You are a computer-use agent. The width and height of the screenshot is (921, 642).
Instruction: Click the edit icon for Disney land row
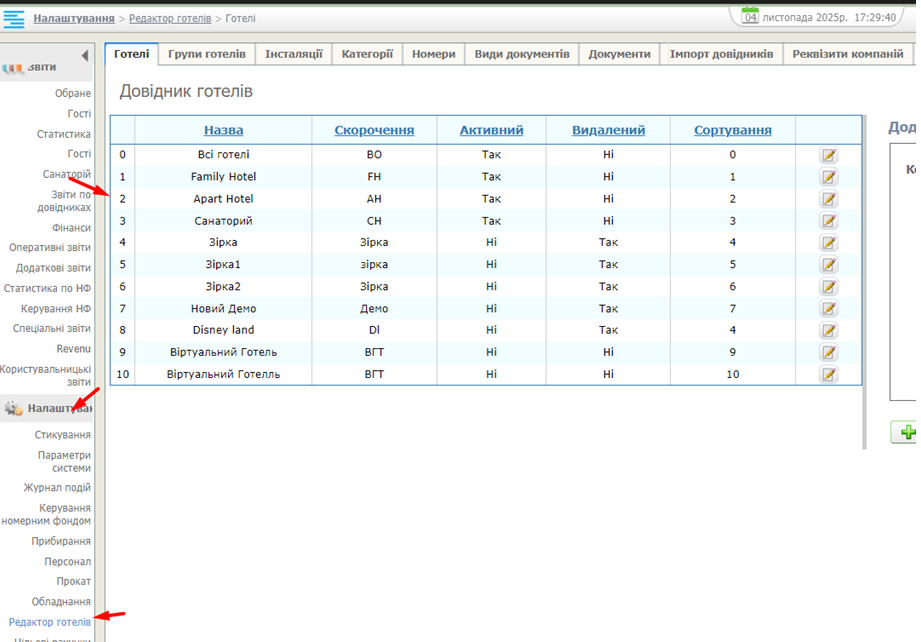(828, 331)
